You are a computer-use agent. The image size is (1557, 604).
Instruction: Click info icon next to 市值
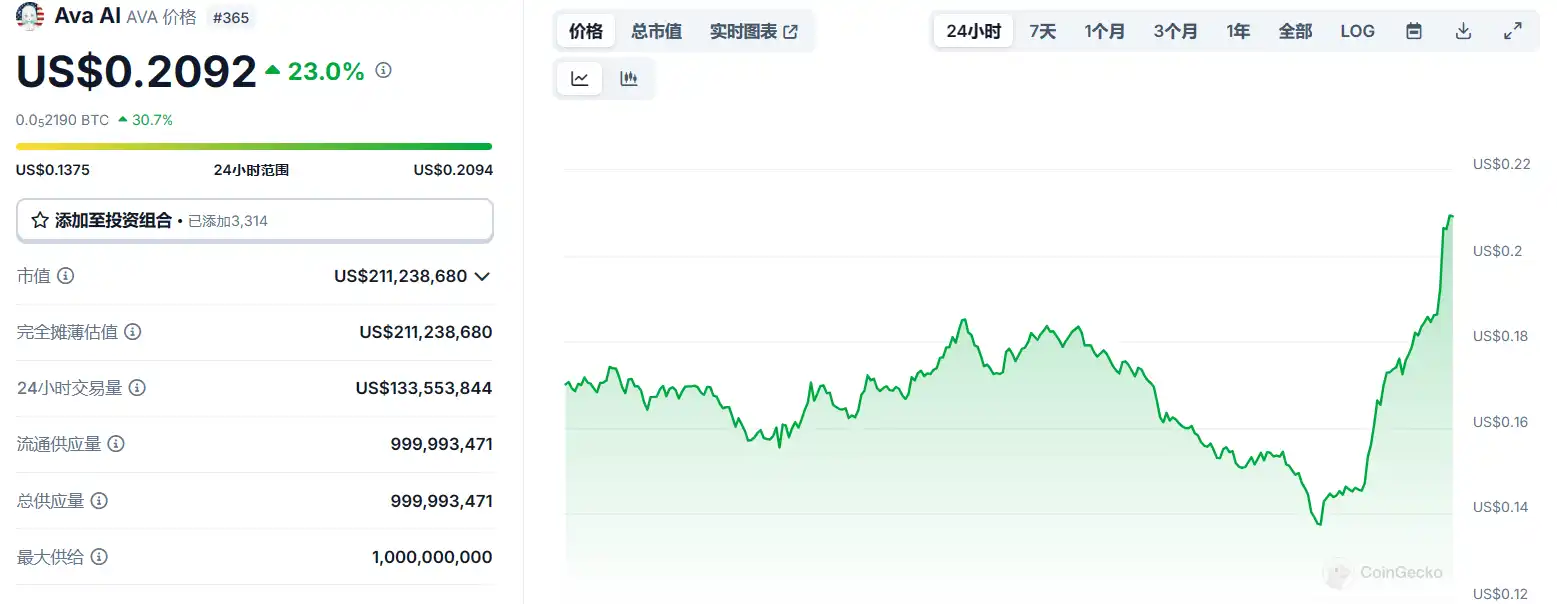tap(66, 276)
